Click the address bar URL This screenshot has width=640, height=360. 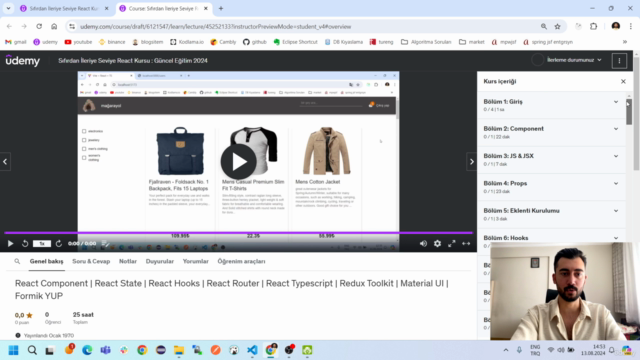coord(216,27)
